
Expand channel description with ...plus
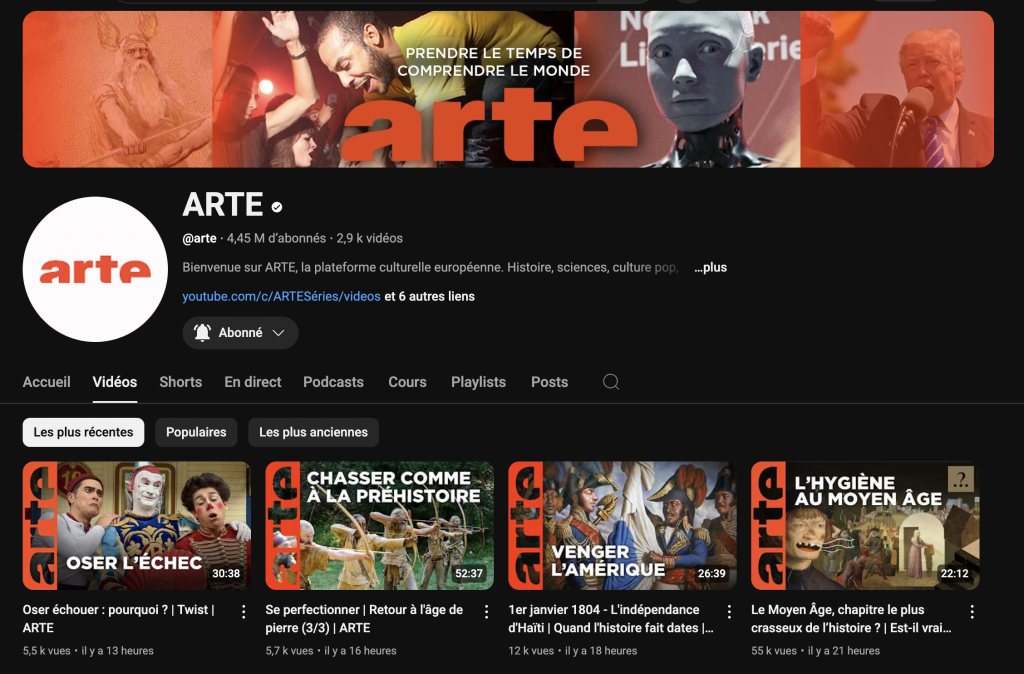pyautogui.click(x=710, y=268)
